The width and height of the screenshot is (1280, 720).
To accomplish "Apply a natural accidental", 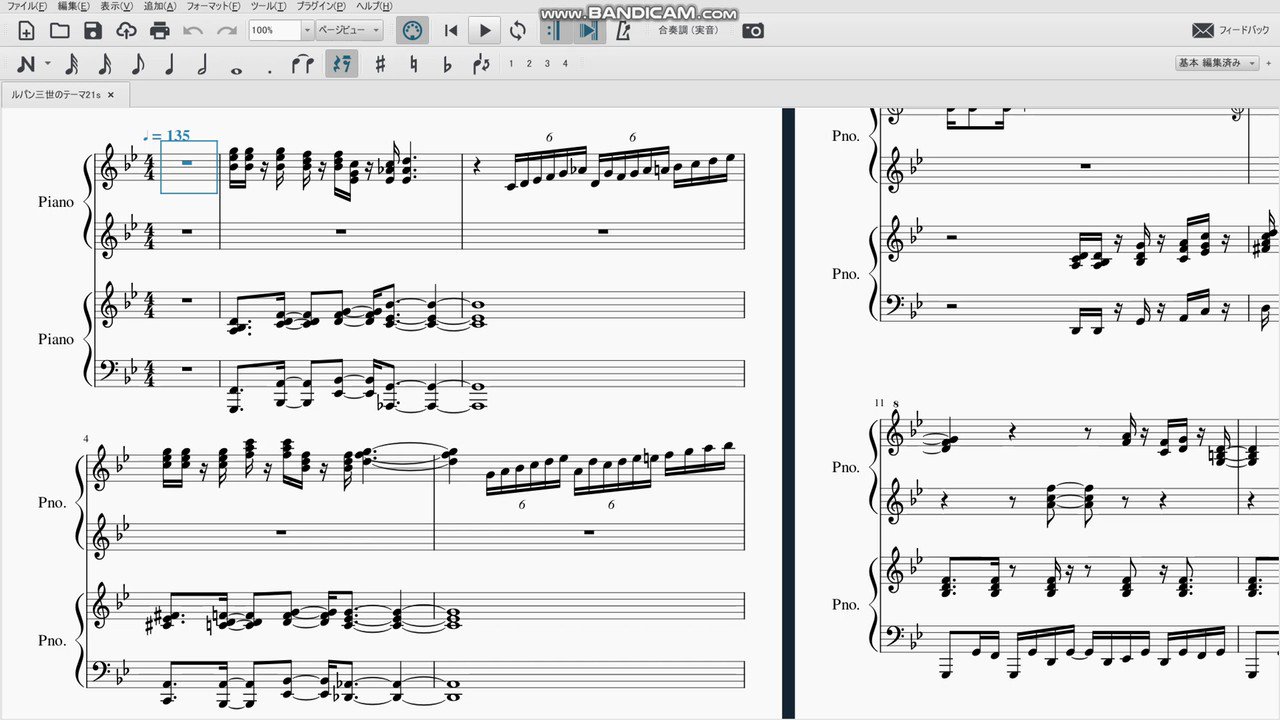I will [x=413, y=65].
